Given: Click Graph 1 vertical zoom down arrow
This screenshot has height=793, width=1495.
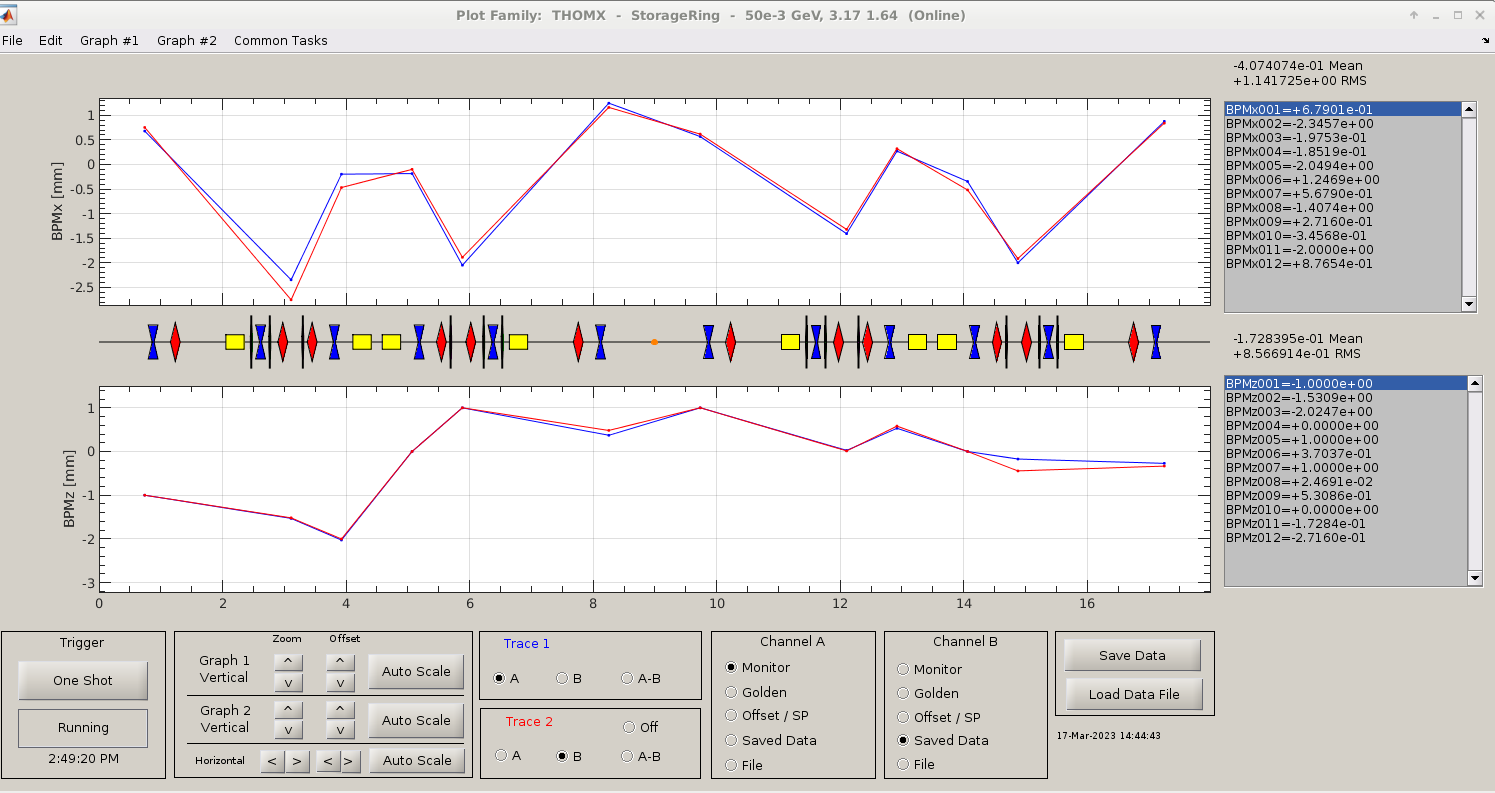Looking at the screenshot, I should click(287, 683).
